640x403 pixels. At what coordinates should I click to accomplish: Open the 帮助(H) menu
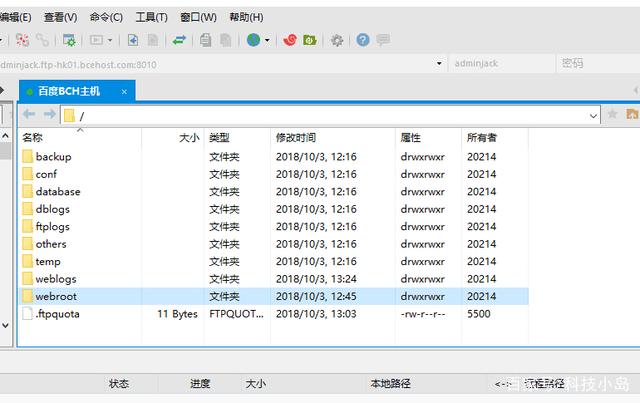click(x=246, y=17)
